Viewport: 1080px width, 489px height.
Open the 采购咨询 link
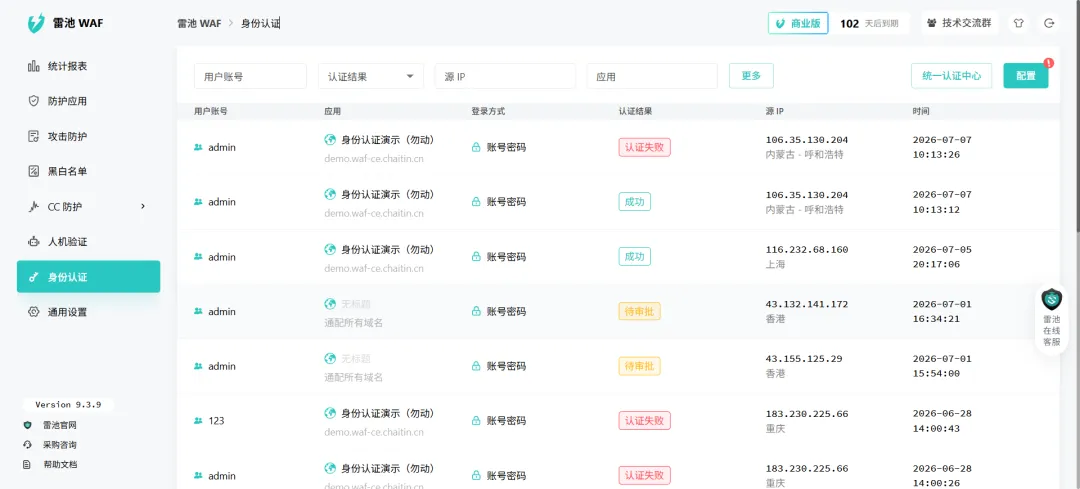(60, 445)
